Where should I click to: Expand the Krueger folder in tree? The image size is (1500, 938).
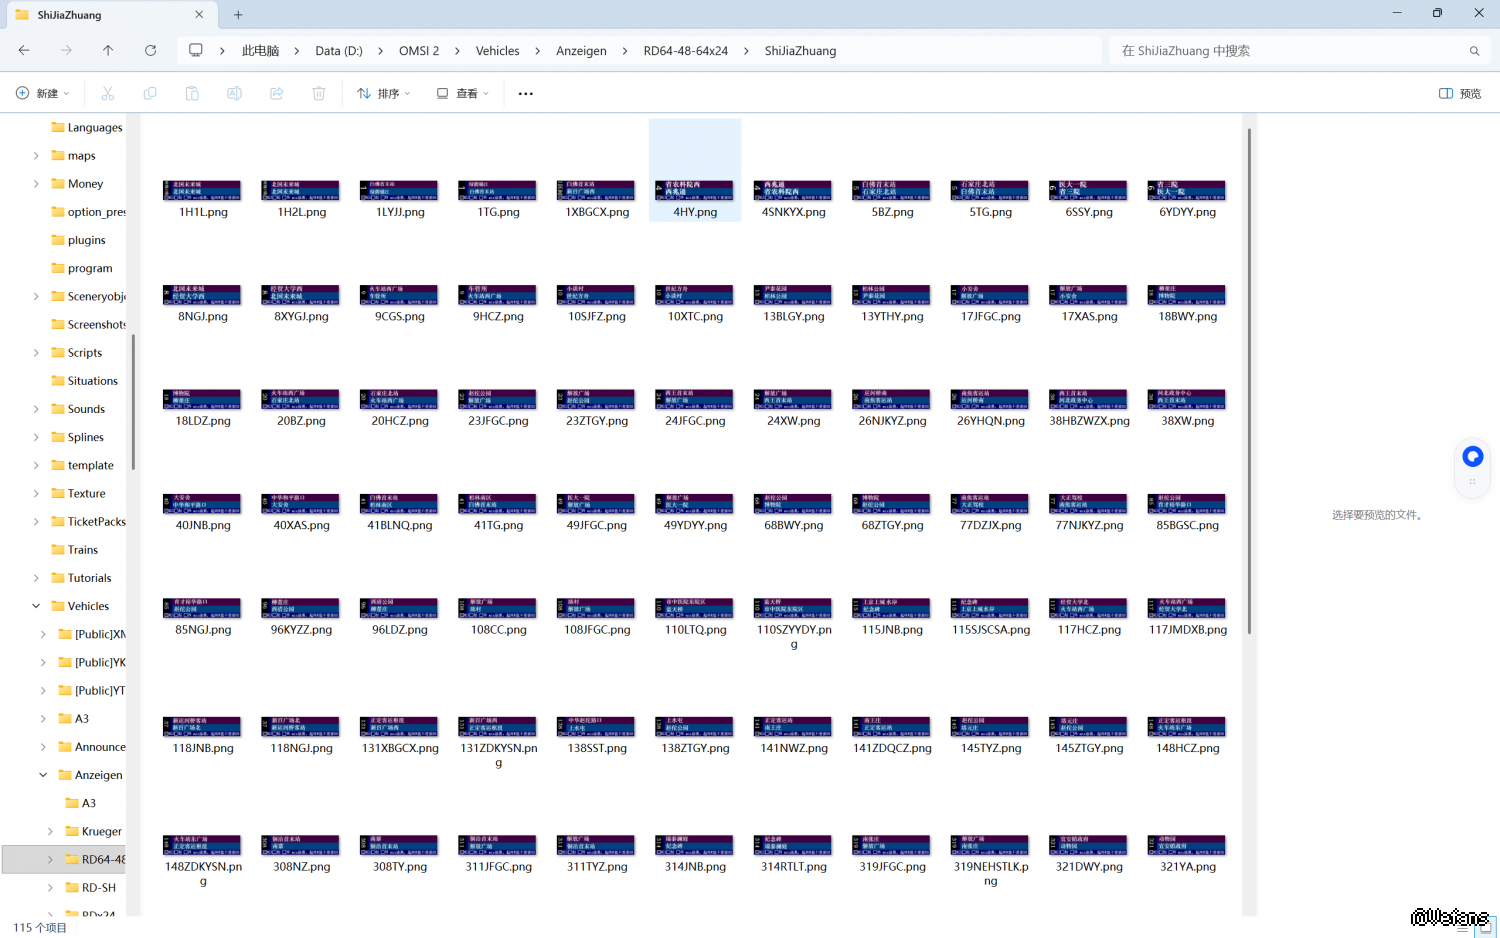point(50,831)
